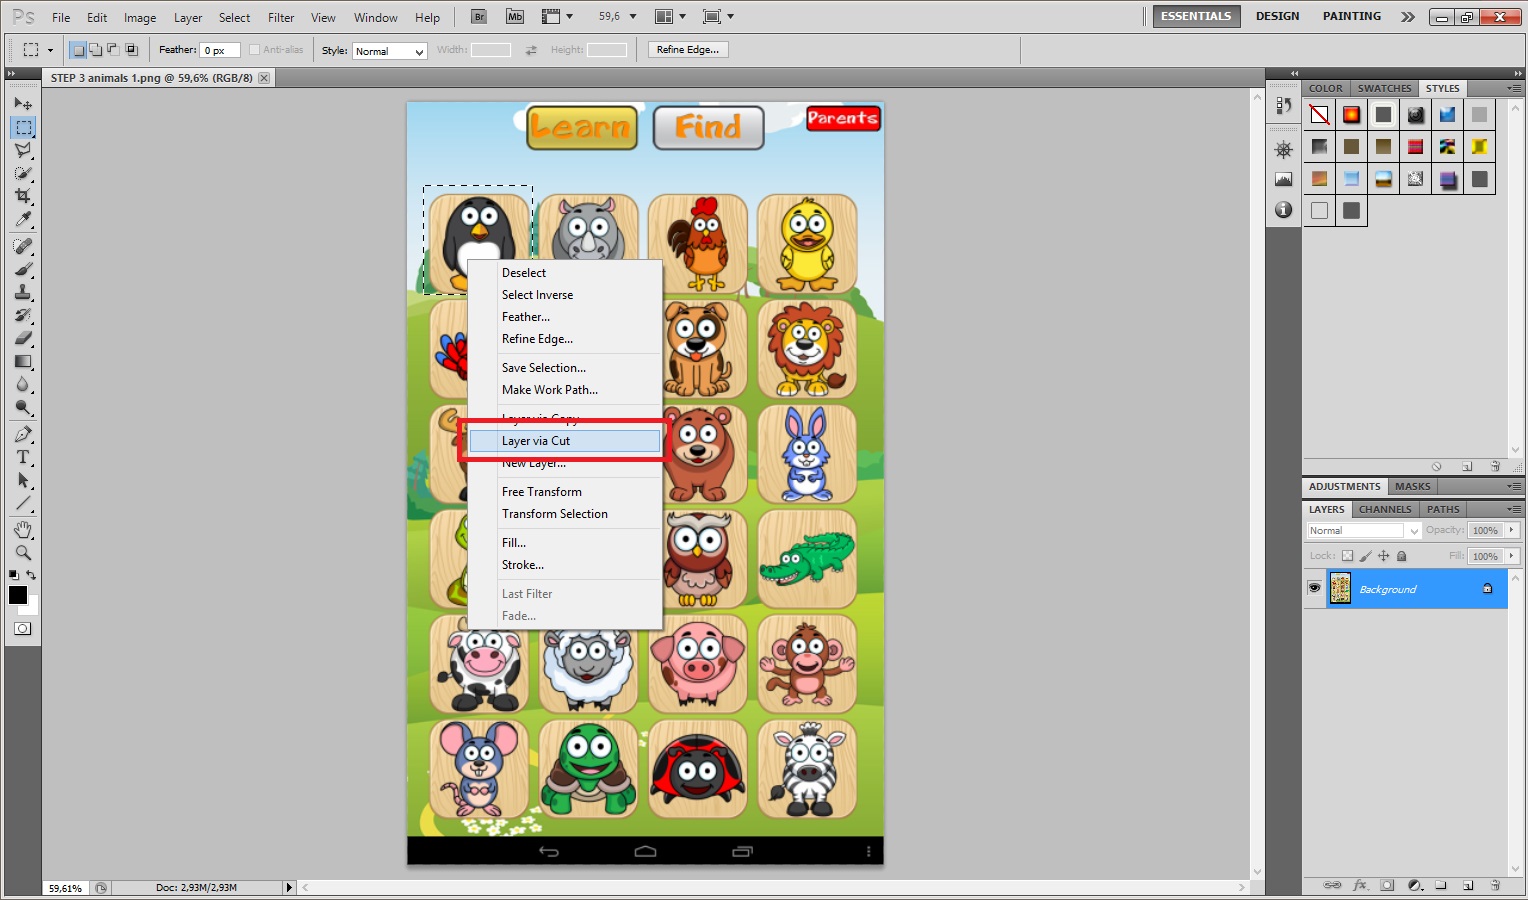Open the layer Fill slider arrow
The height and width of the screenshot is (900, 1528).
1512,556
